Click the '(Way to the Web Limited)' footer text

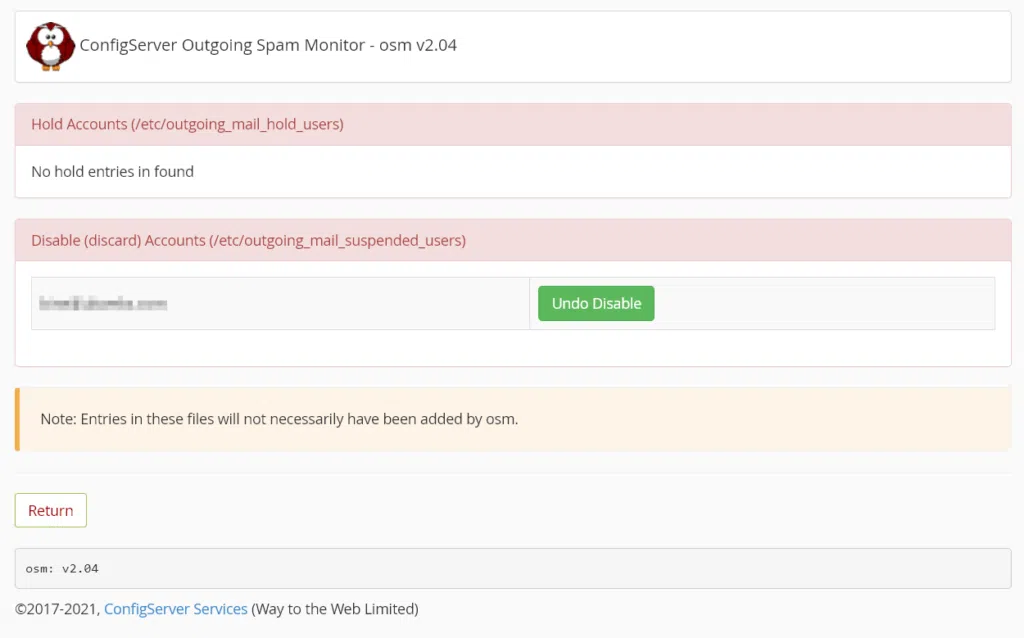pyautogui.click(x=334, y=609)
